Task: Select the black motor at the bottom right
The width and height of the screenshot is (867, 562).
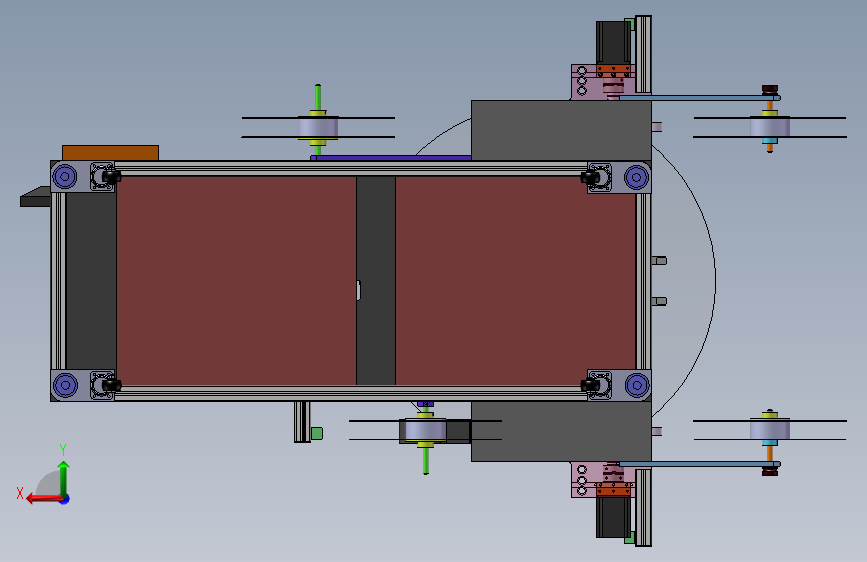Action: coord(613,517)
